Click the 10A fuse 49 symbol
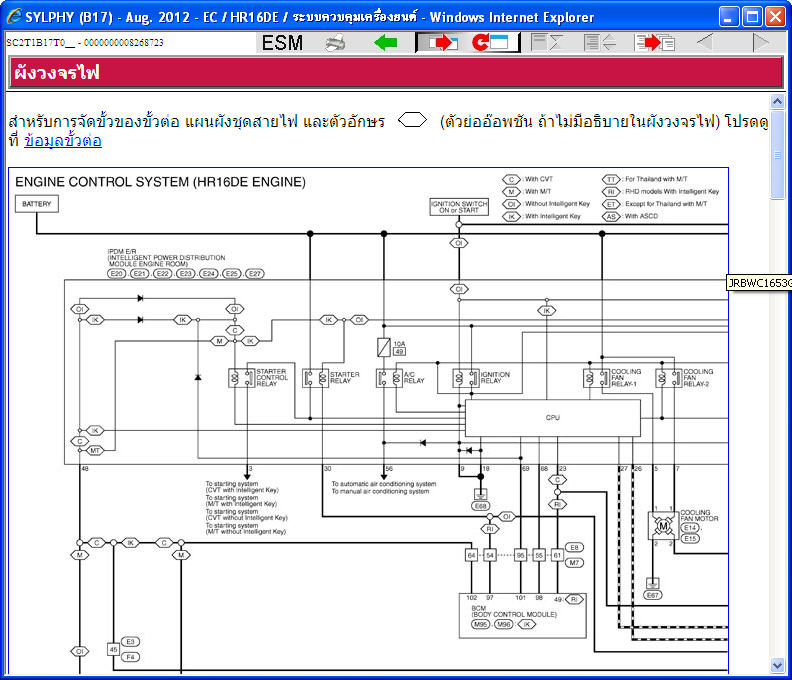This screenshot has width=792, height=680. [x=384, y=347]
